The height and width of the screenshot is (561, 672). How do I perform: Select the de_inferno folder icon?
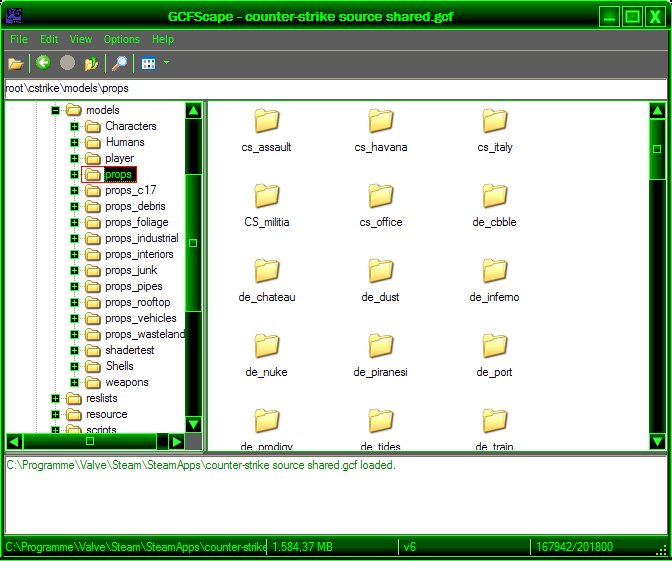(495, 270)
